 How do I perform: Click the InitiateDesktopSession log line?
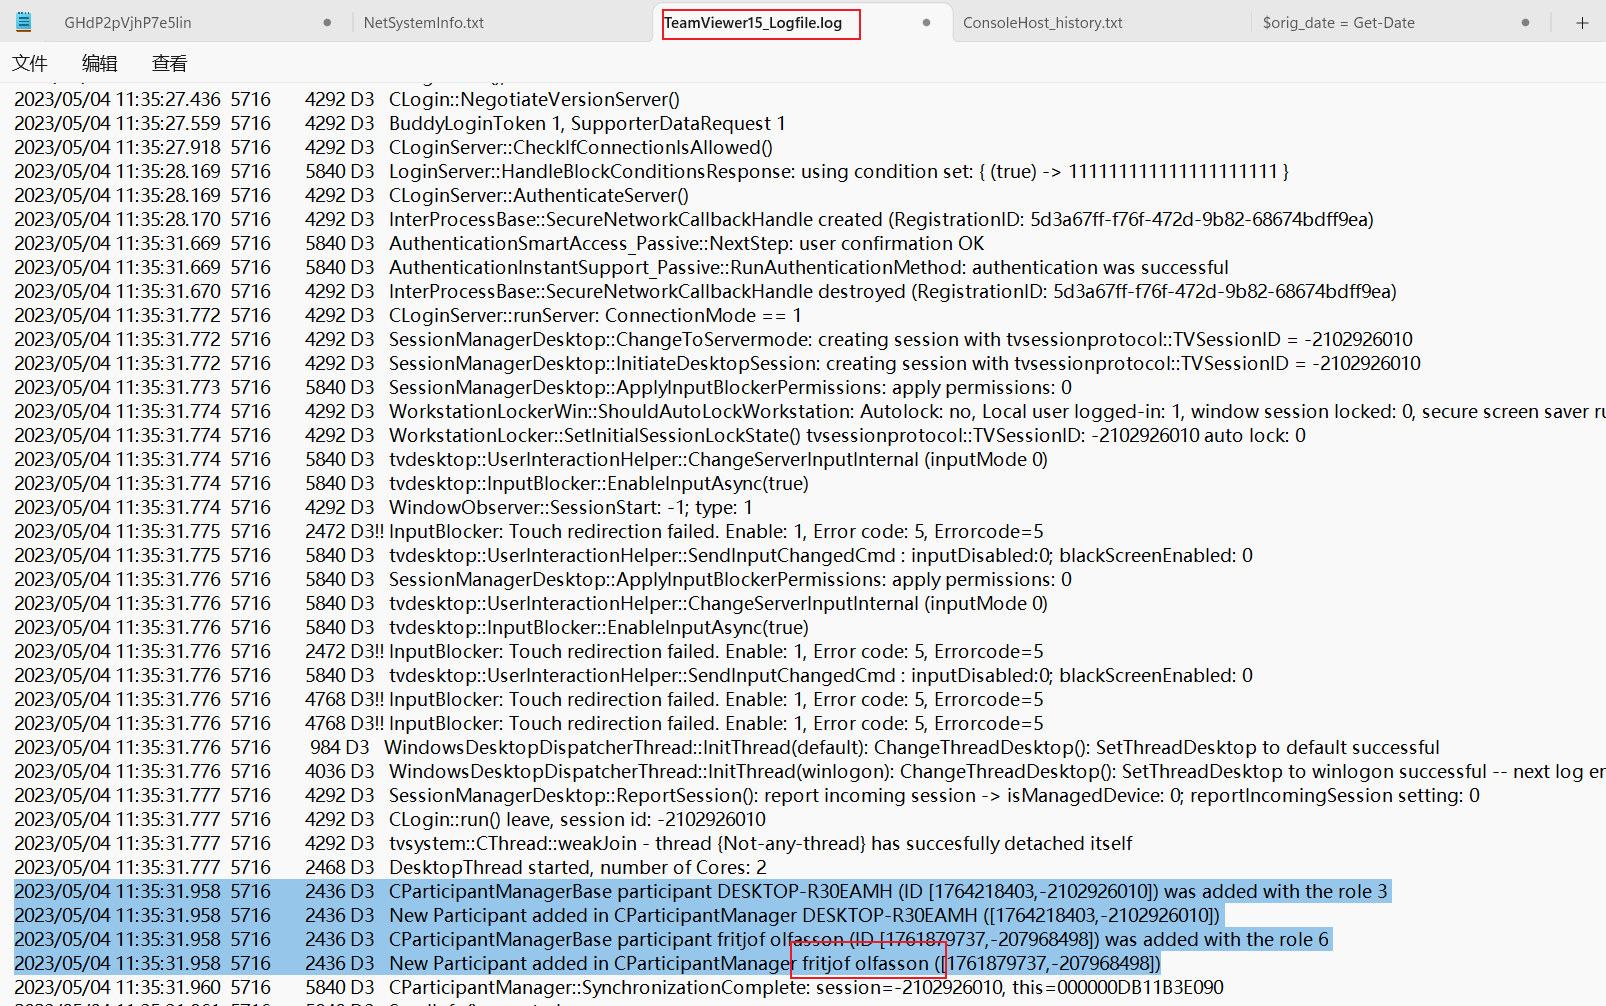718,363
